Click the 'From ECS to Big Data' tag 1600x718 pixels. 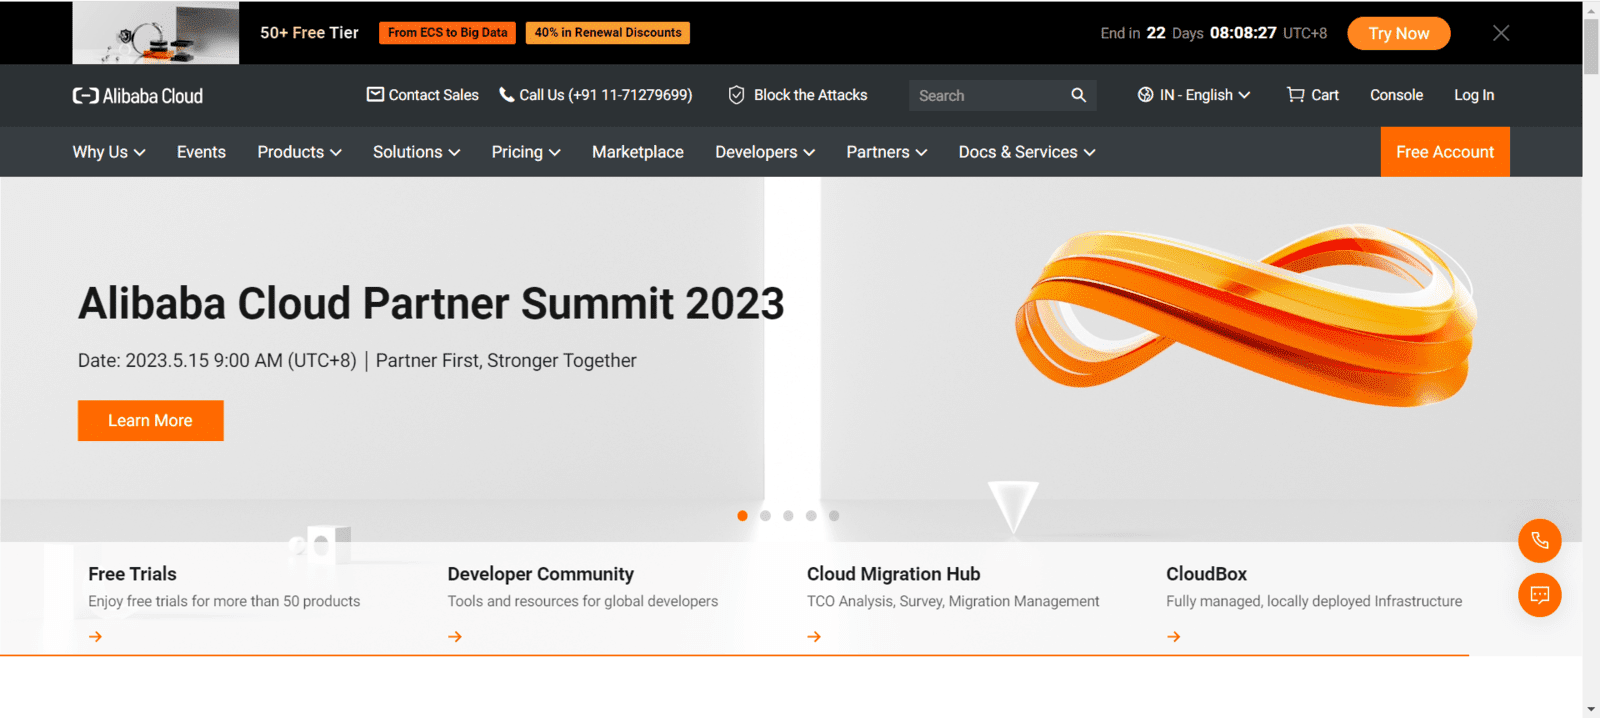point(447,33)
